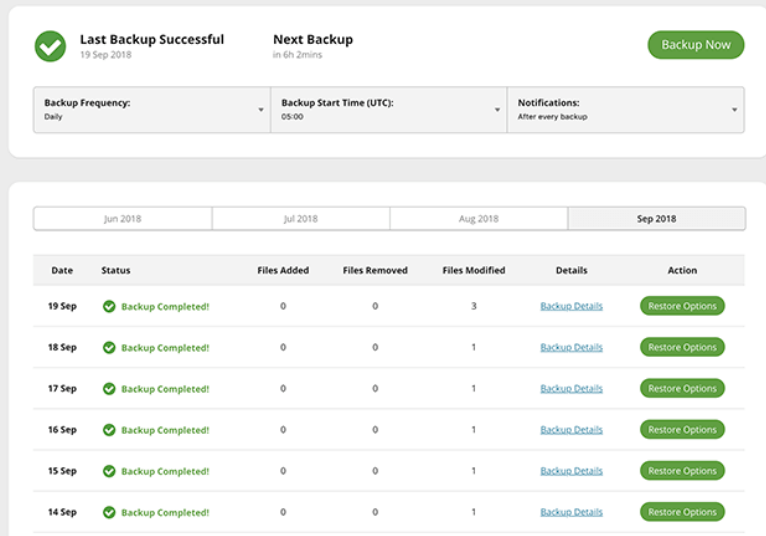This screenshot has height=536, width=766.
Task: Select the Jul 2018 tab
Action: tap(301, 219)
